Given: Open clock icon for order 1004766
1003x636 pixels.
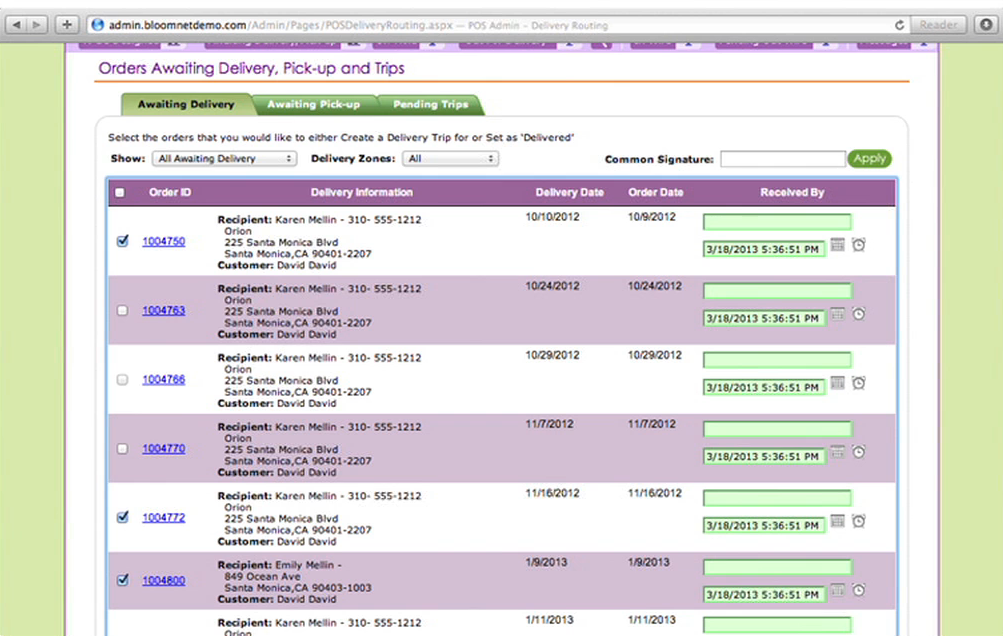Looking at the screenshot, I should coord(858,383).
